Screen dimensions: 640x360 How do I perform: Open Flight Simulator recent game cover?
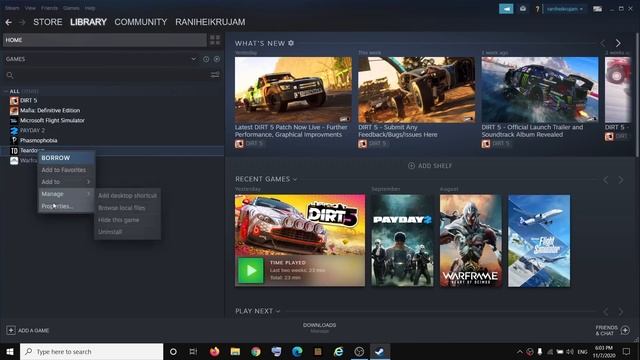pyautogui.click(x=539, y=241)
